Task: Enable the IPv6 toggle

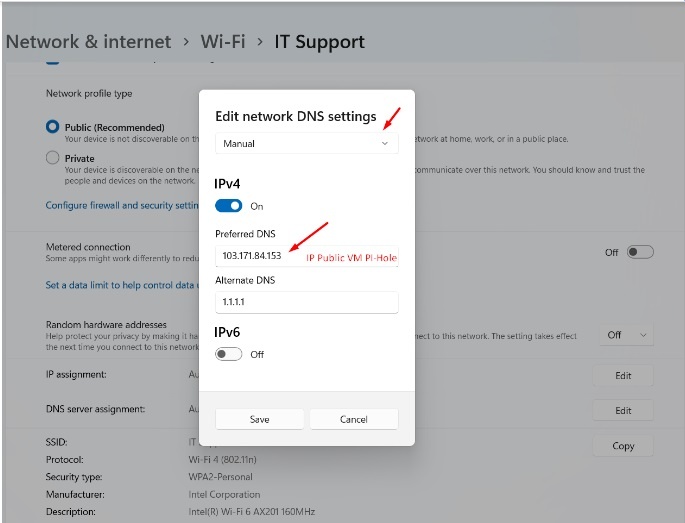Action: (229, 354)
